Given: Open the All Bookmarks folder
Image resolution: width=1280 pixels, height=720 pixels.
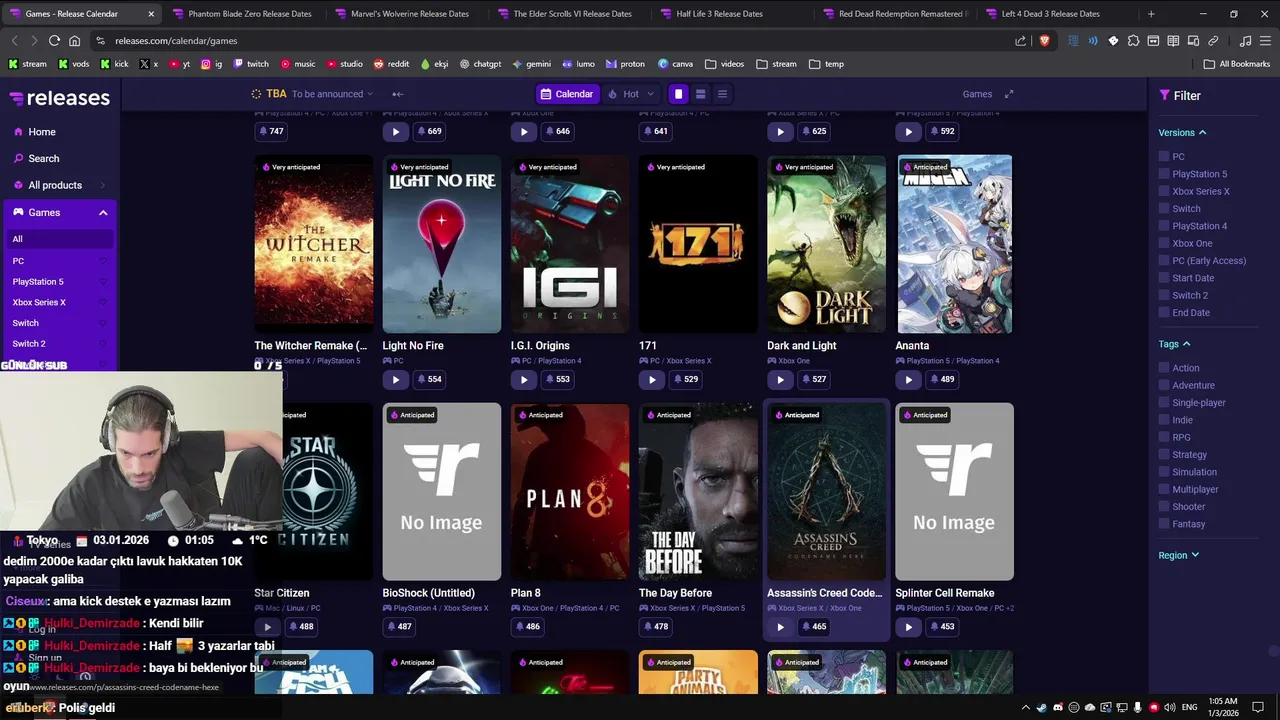Looking at the screenshot, I should click(1237, 64).
